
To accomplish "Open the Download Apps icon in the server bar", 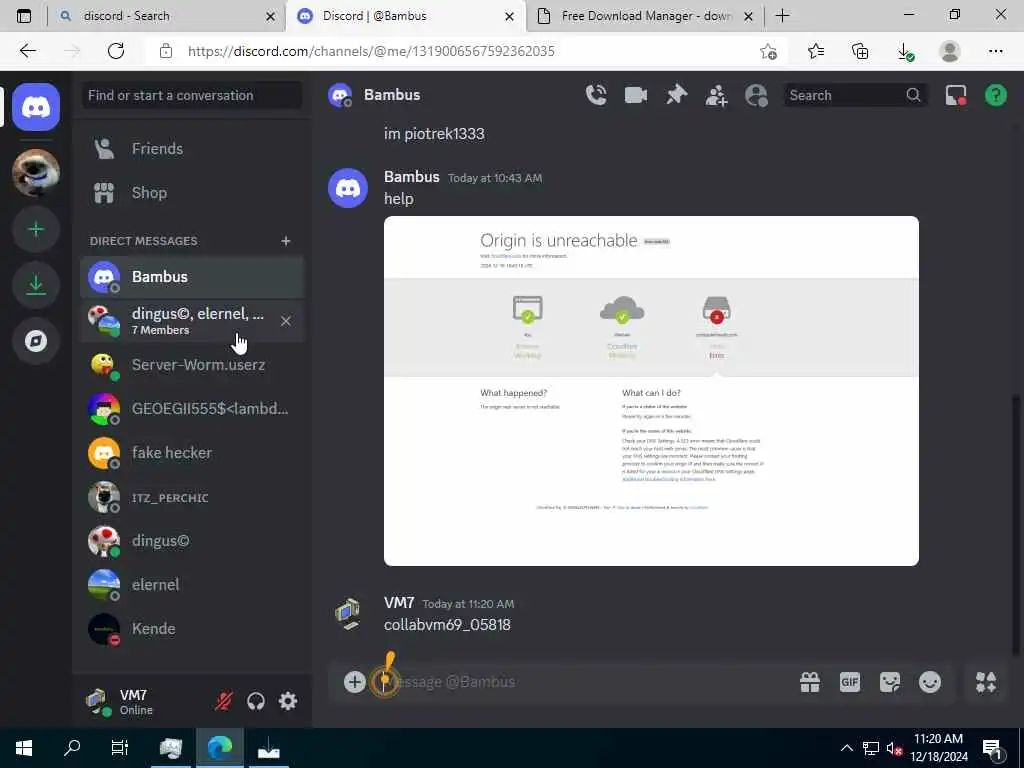I will click(36, 285).
